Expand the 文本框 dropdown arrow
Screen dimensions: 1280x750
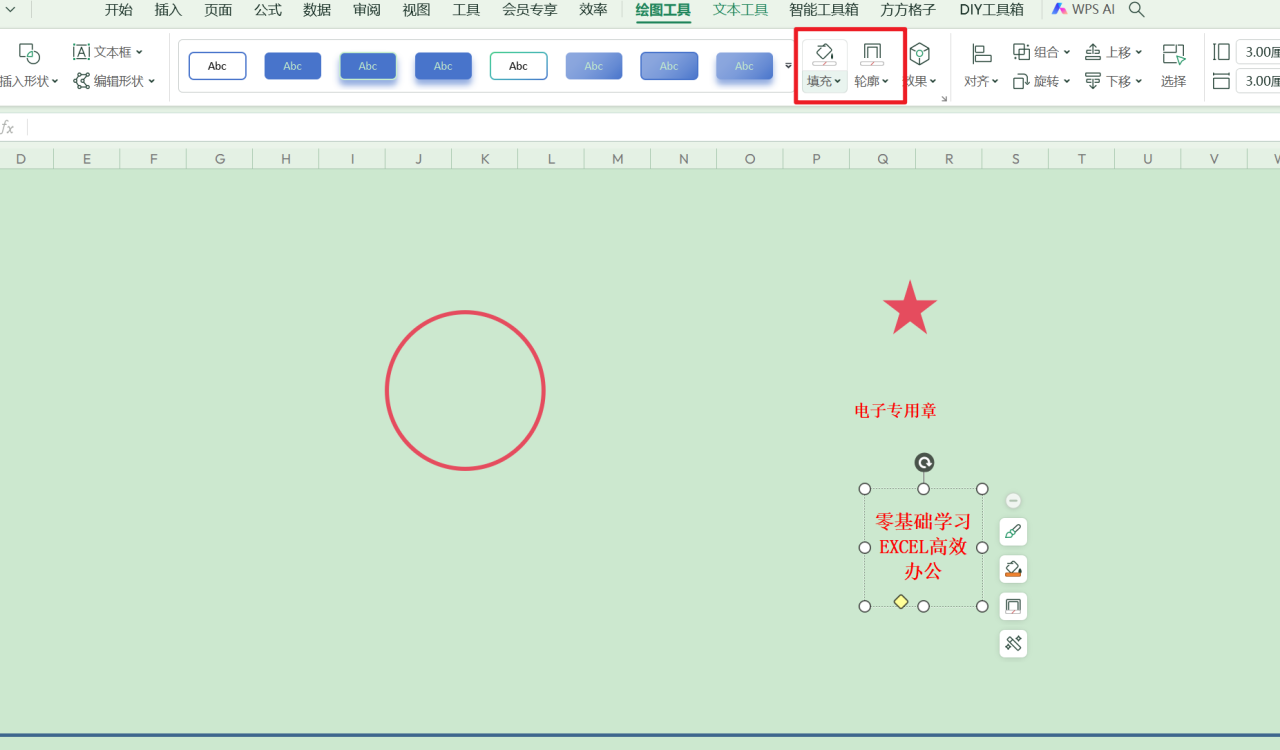139,52
